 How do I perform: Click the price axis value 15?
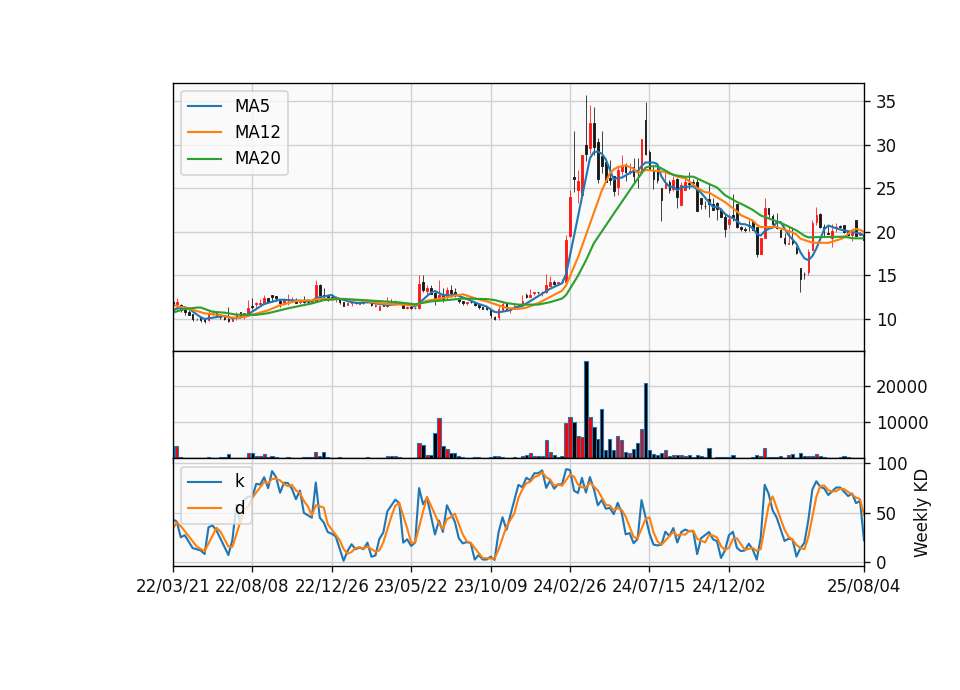tap(885, 276)
